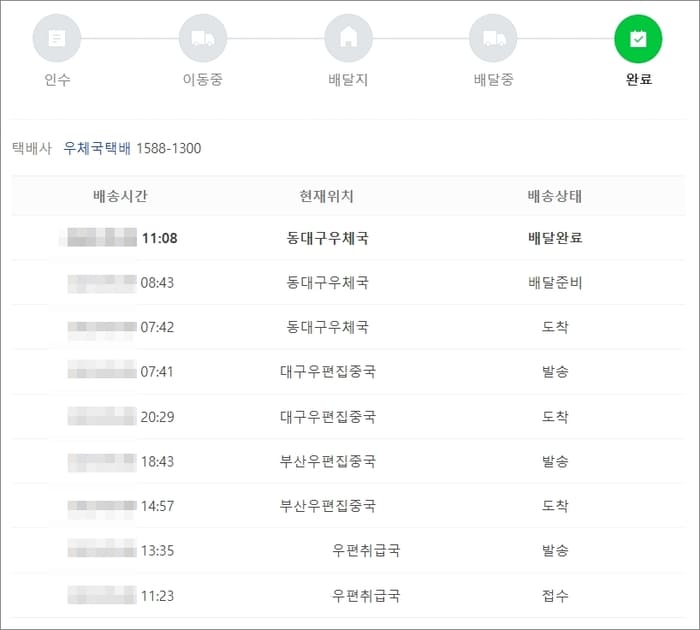The height and width of the screenshot is (630, 700).
Task: Open the 우체국택배 courier link
Action: [x=97, y=148]
